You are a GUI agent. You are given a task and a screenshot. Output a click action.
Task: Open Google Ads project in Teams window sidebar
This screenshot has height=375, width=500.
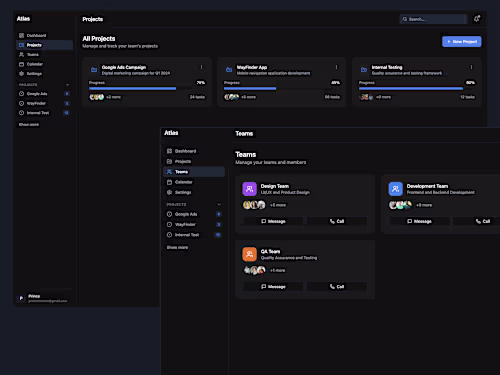pyautogui.click(x=194, y=214)
